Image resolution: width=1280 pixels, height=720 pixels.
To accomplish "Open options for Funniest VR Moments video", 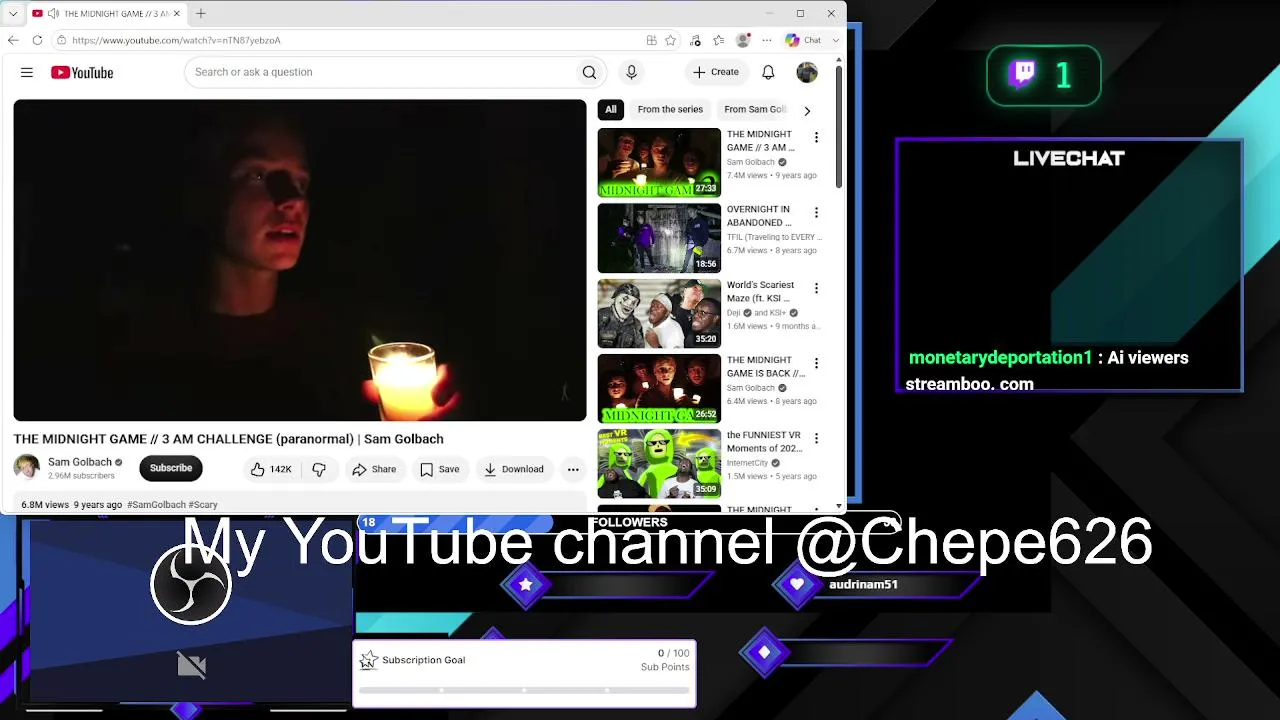I will pyautogui.click(x=816, y=438).
